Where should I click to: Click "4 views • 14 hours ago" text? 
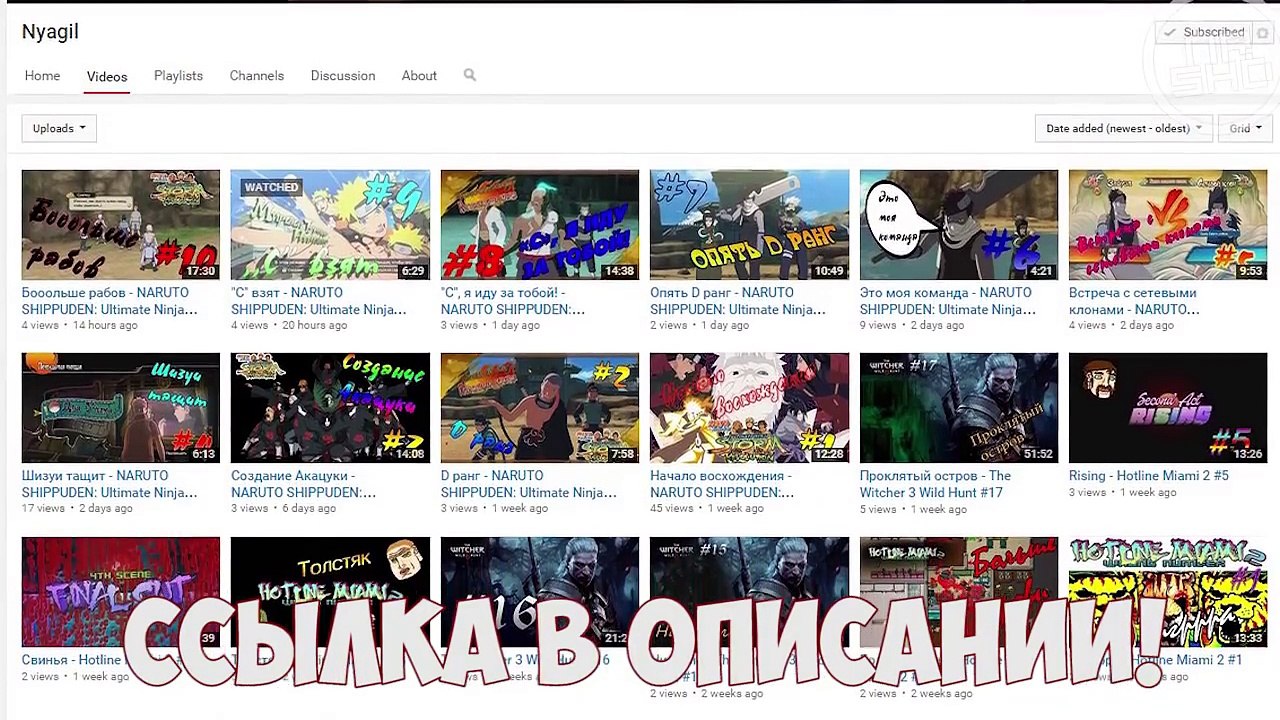80,325
